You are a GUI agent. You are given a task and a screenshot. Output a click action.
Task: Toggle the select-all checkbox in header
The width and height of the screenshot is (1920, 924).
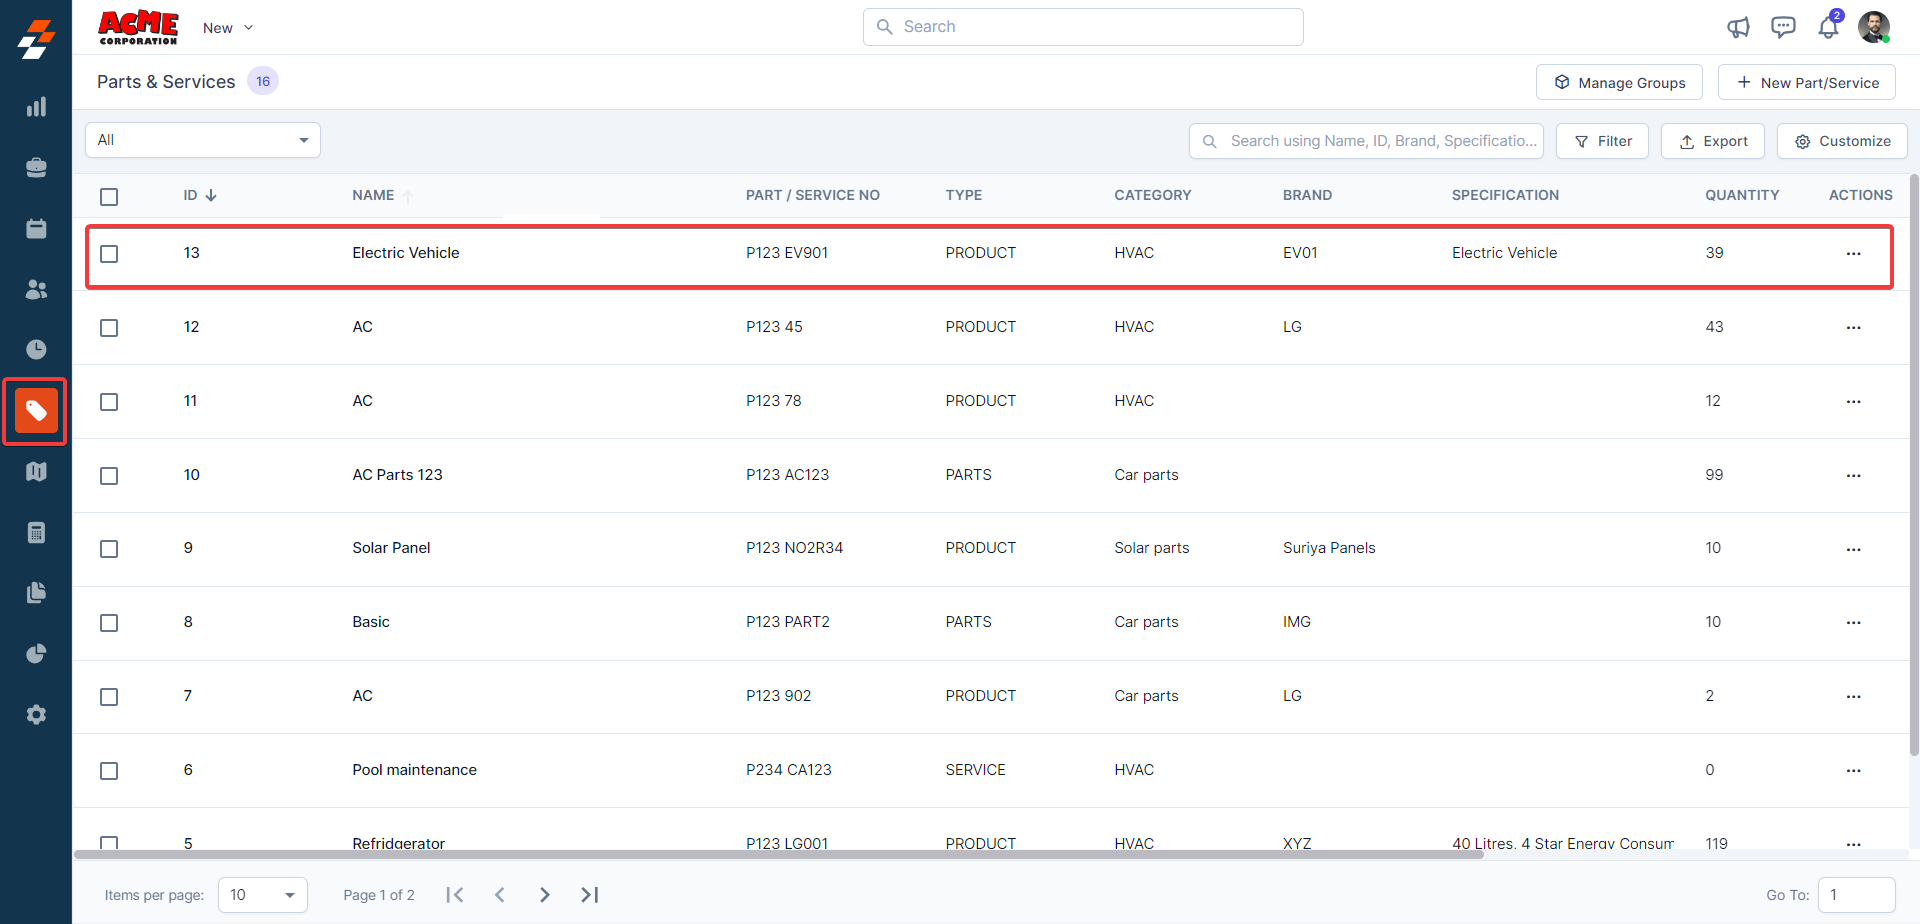(109, 197)
